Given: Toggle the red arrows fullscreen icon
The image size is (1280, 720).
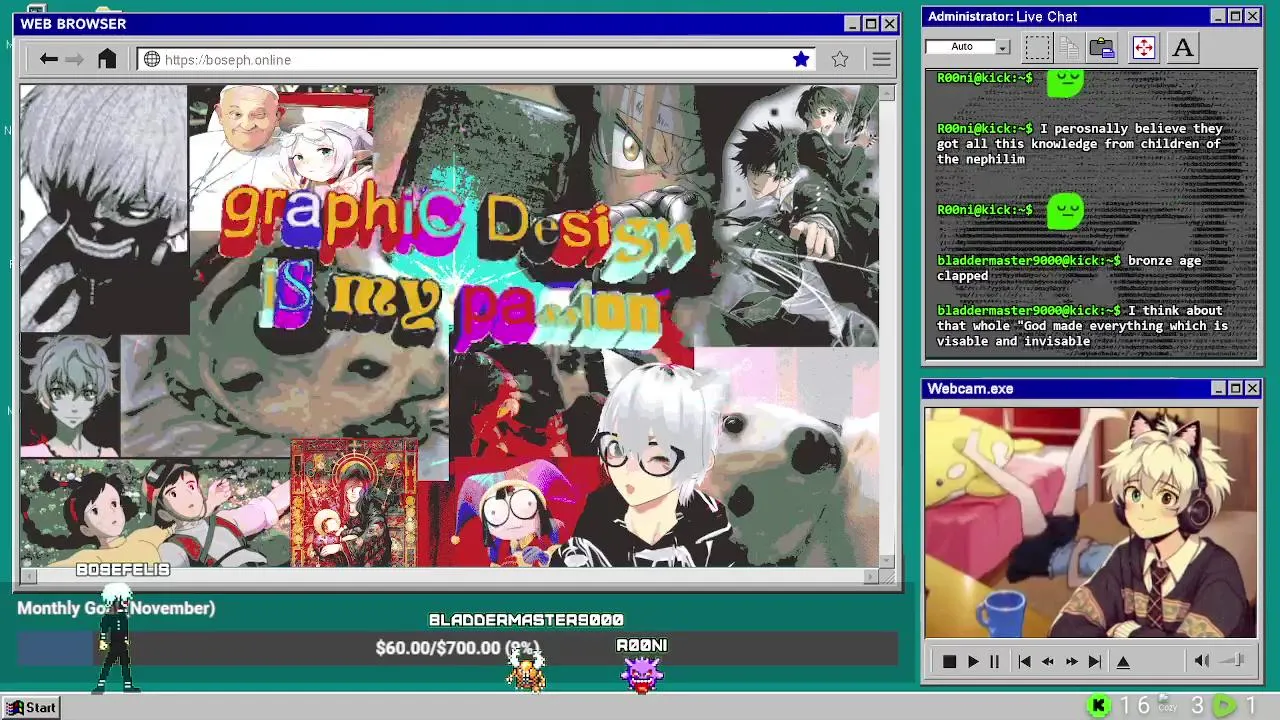Looking at the screenshot, I should point(1144,47).
